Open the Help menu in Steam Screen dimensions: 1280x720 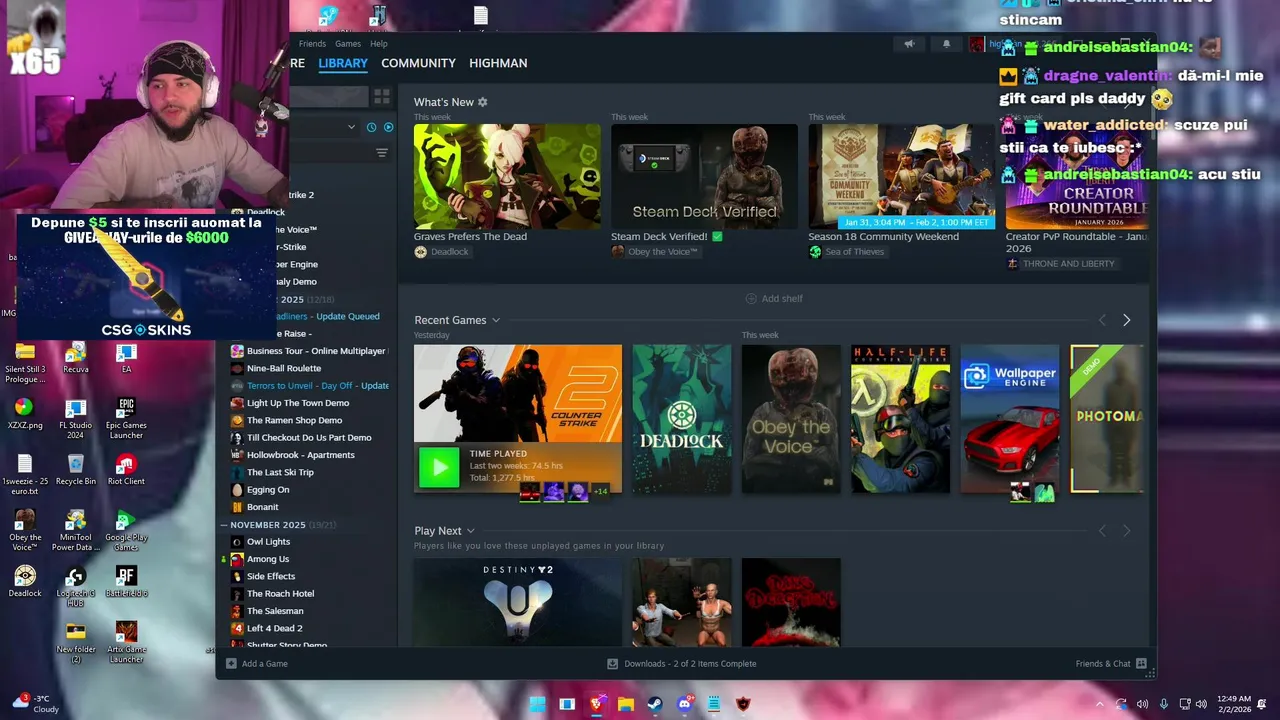379,44
